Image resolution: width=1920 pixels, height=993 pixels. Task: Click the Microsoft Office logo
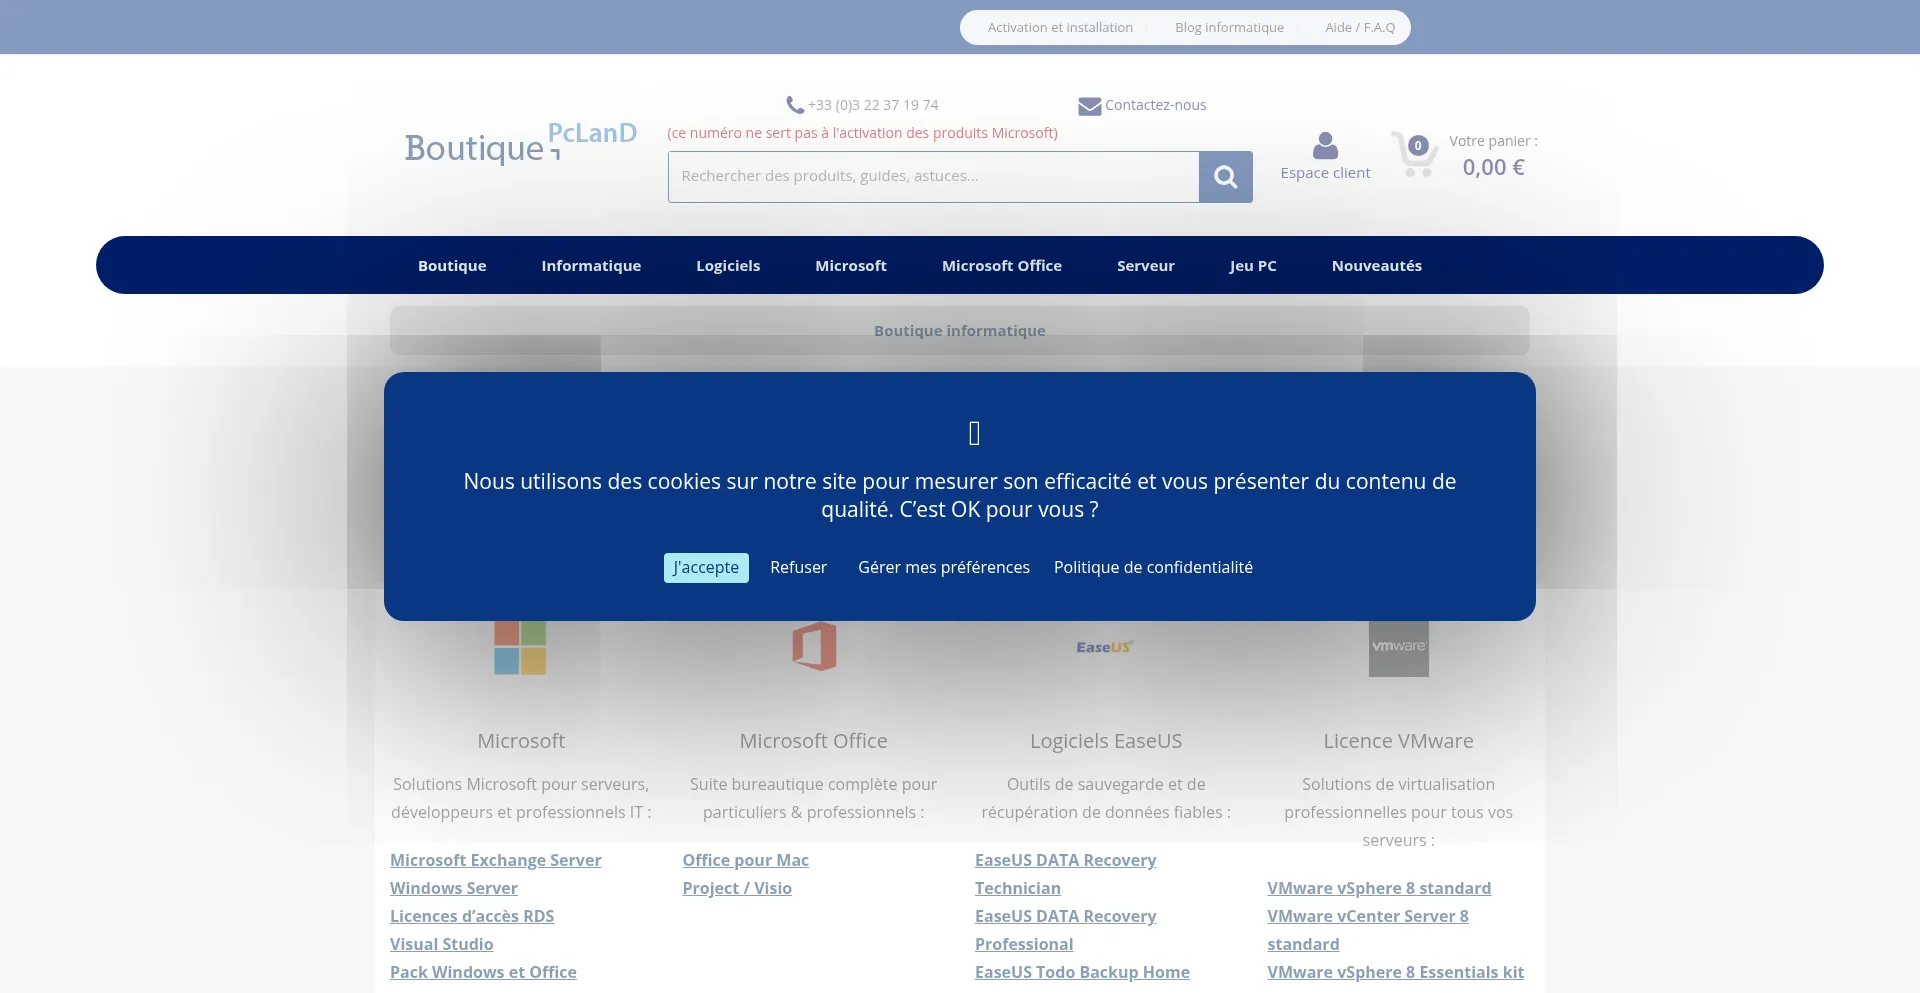(x=814, y=646)
